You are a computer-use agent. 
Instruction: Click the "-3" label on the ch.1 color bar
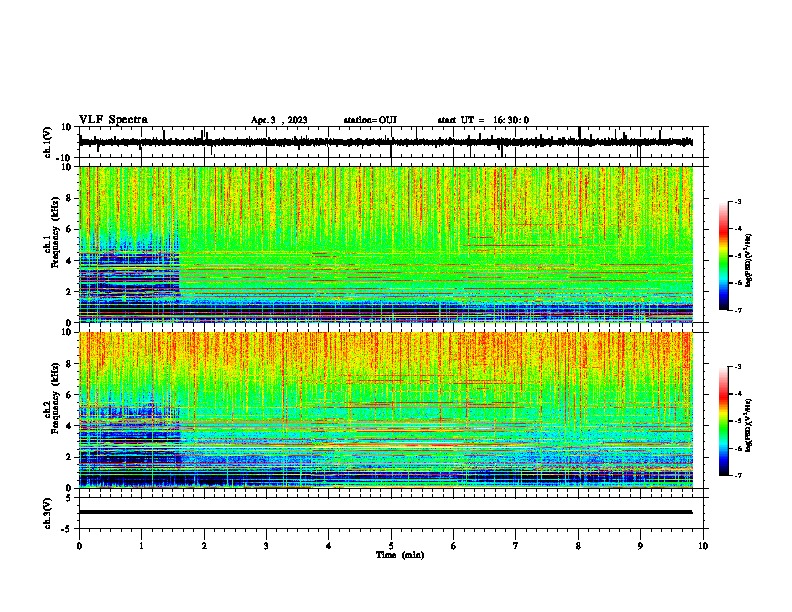click(x=737, y=202)
